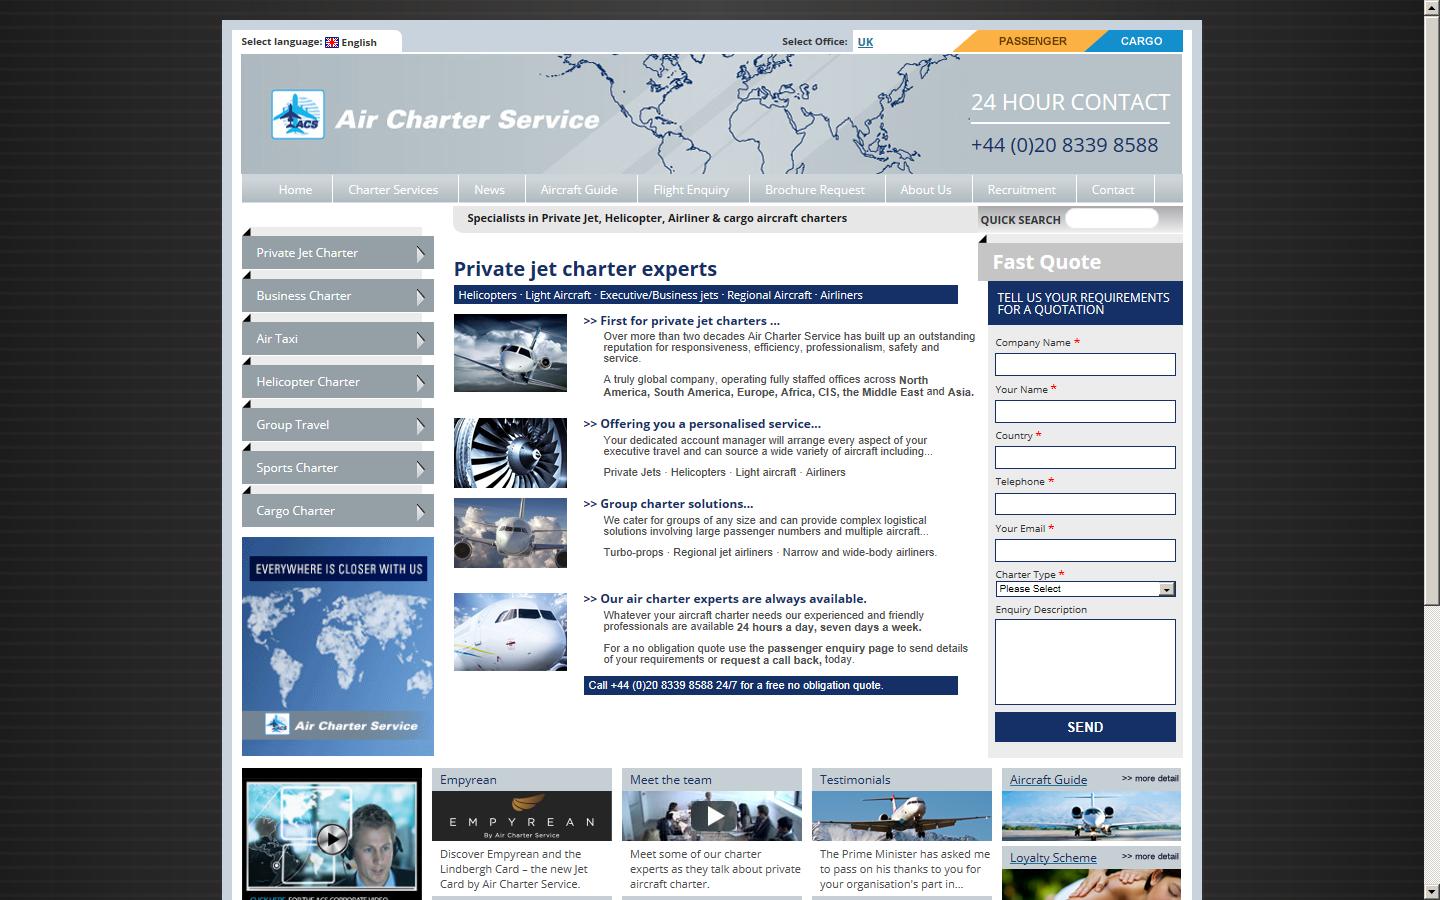Switch to the CARGO tab
The image size is (1440, 900).
coord(1139,41)
